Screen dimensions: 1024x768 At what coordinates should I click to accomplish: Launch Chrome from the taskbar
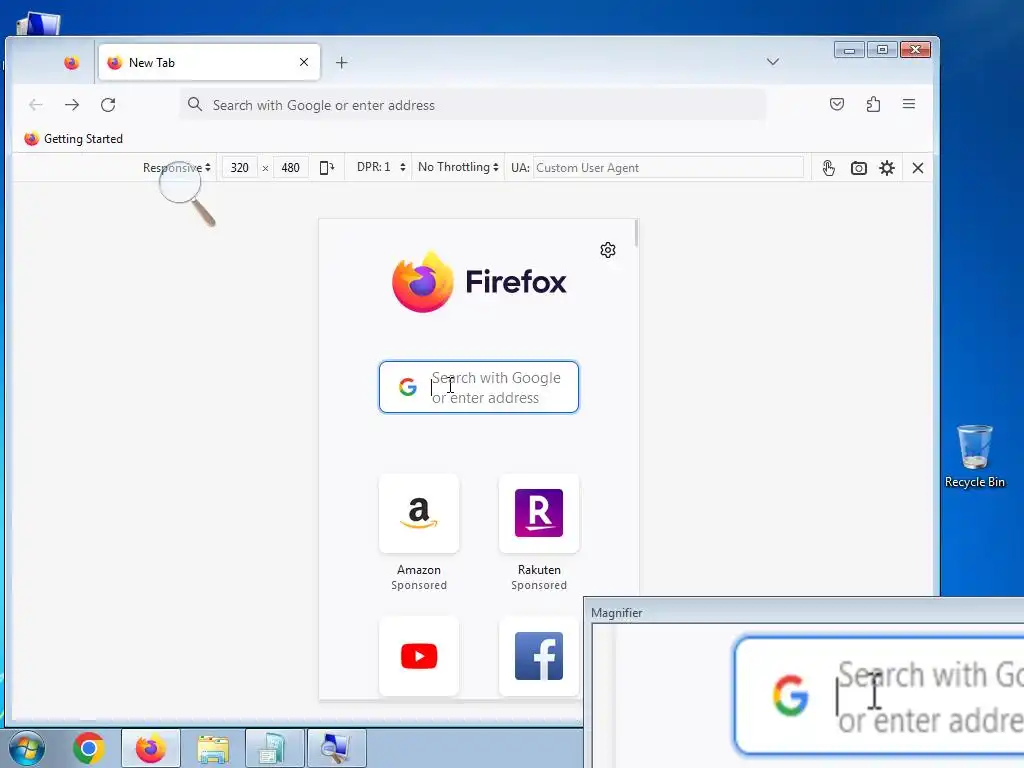pyautogui.click(x=89, y=748)
